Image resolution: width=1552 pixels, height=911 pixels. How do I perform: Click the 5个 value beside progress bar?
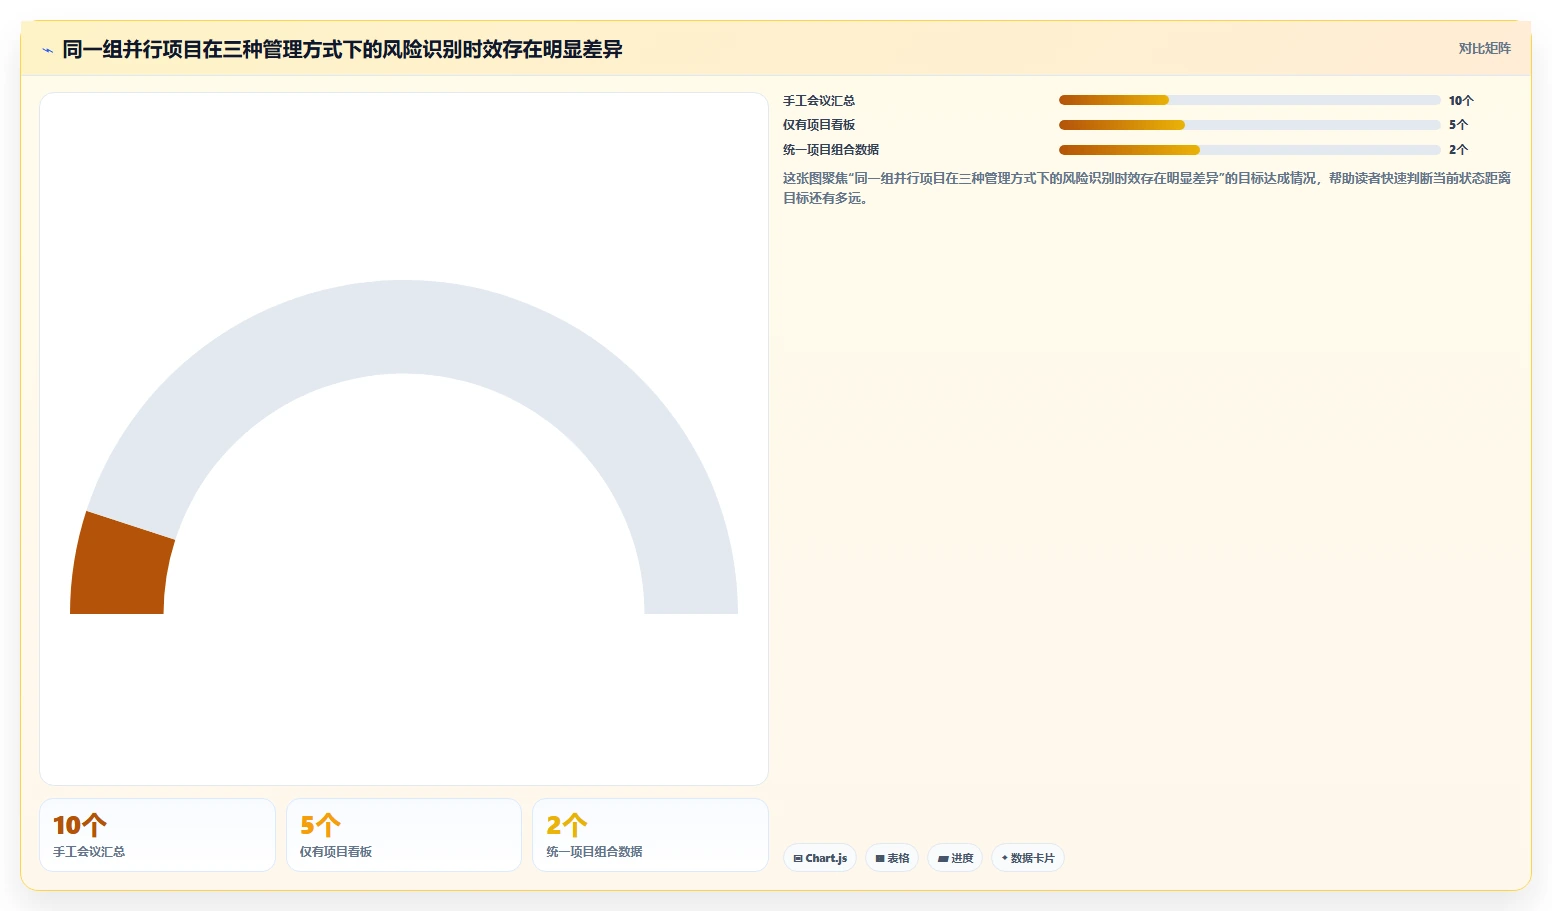[1458, 125]
